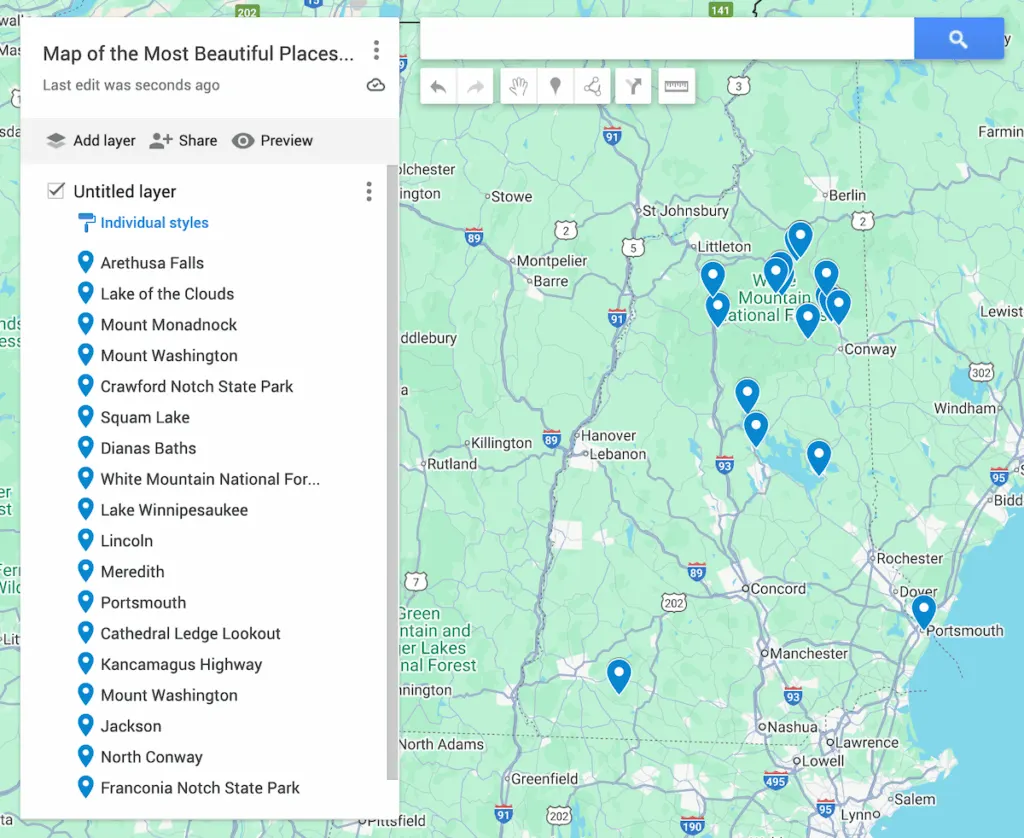The image size is (1024, 838).
Task: Click the cloud saved-to-Drive icon
Action: tap(376, 85)
